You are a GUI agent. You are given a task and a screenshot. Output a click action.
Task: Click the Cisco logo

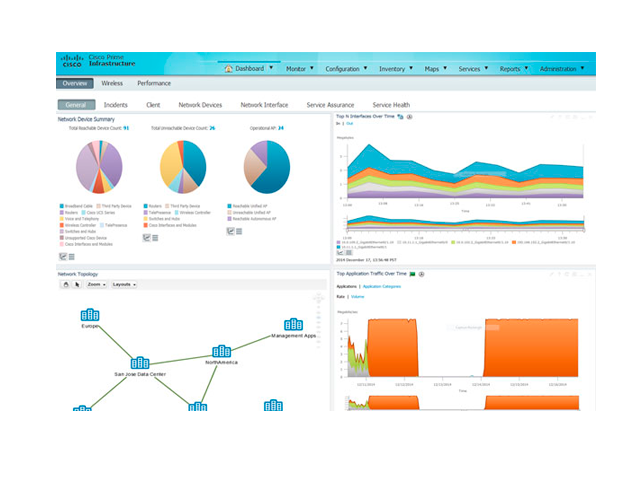pos(72,61)
